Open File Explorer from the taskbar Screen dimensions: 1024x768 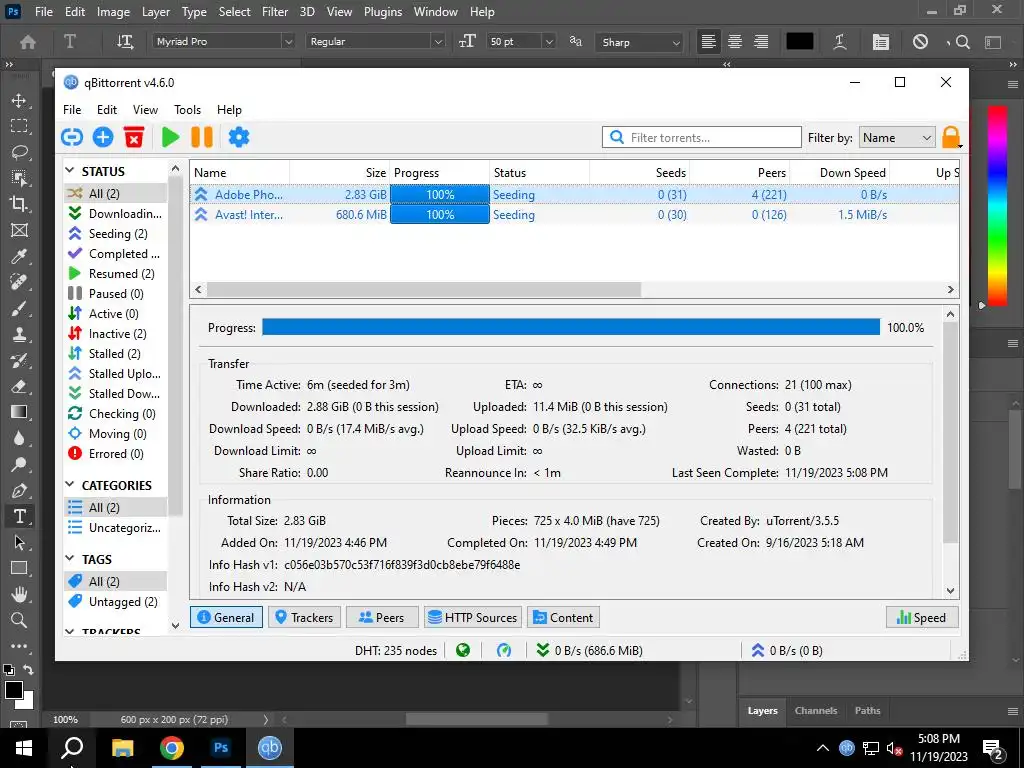[x=122, y=748]
